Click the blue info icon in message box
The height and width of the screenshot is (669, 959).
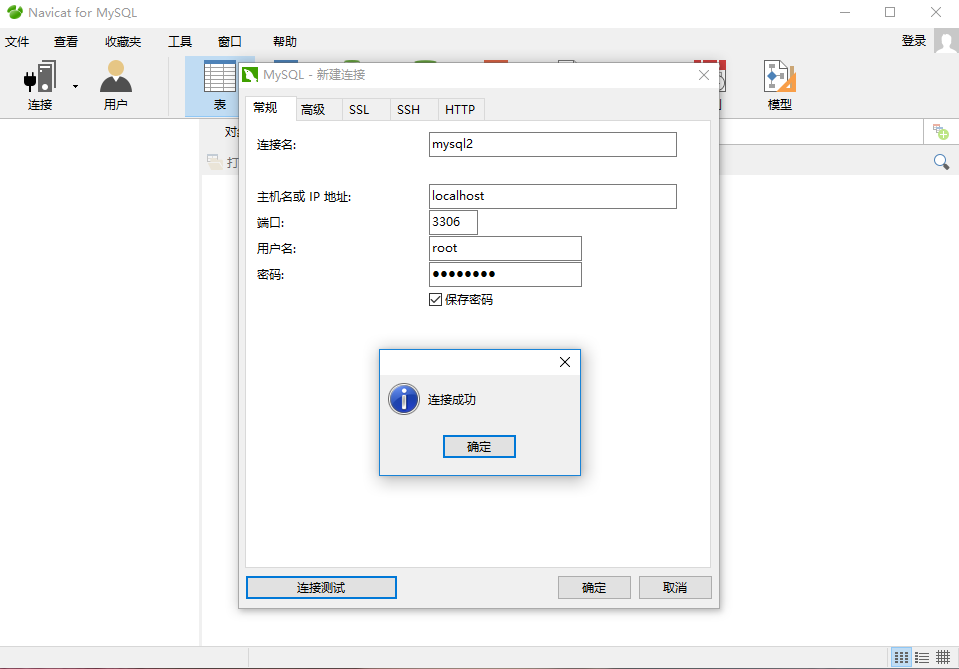(x=404, y=399)
